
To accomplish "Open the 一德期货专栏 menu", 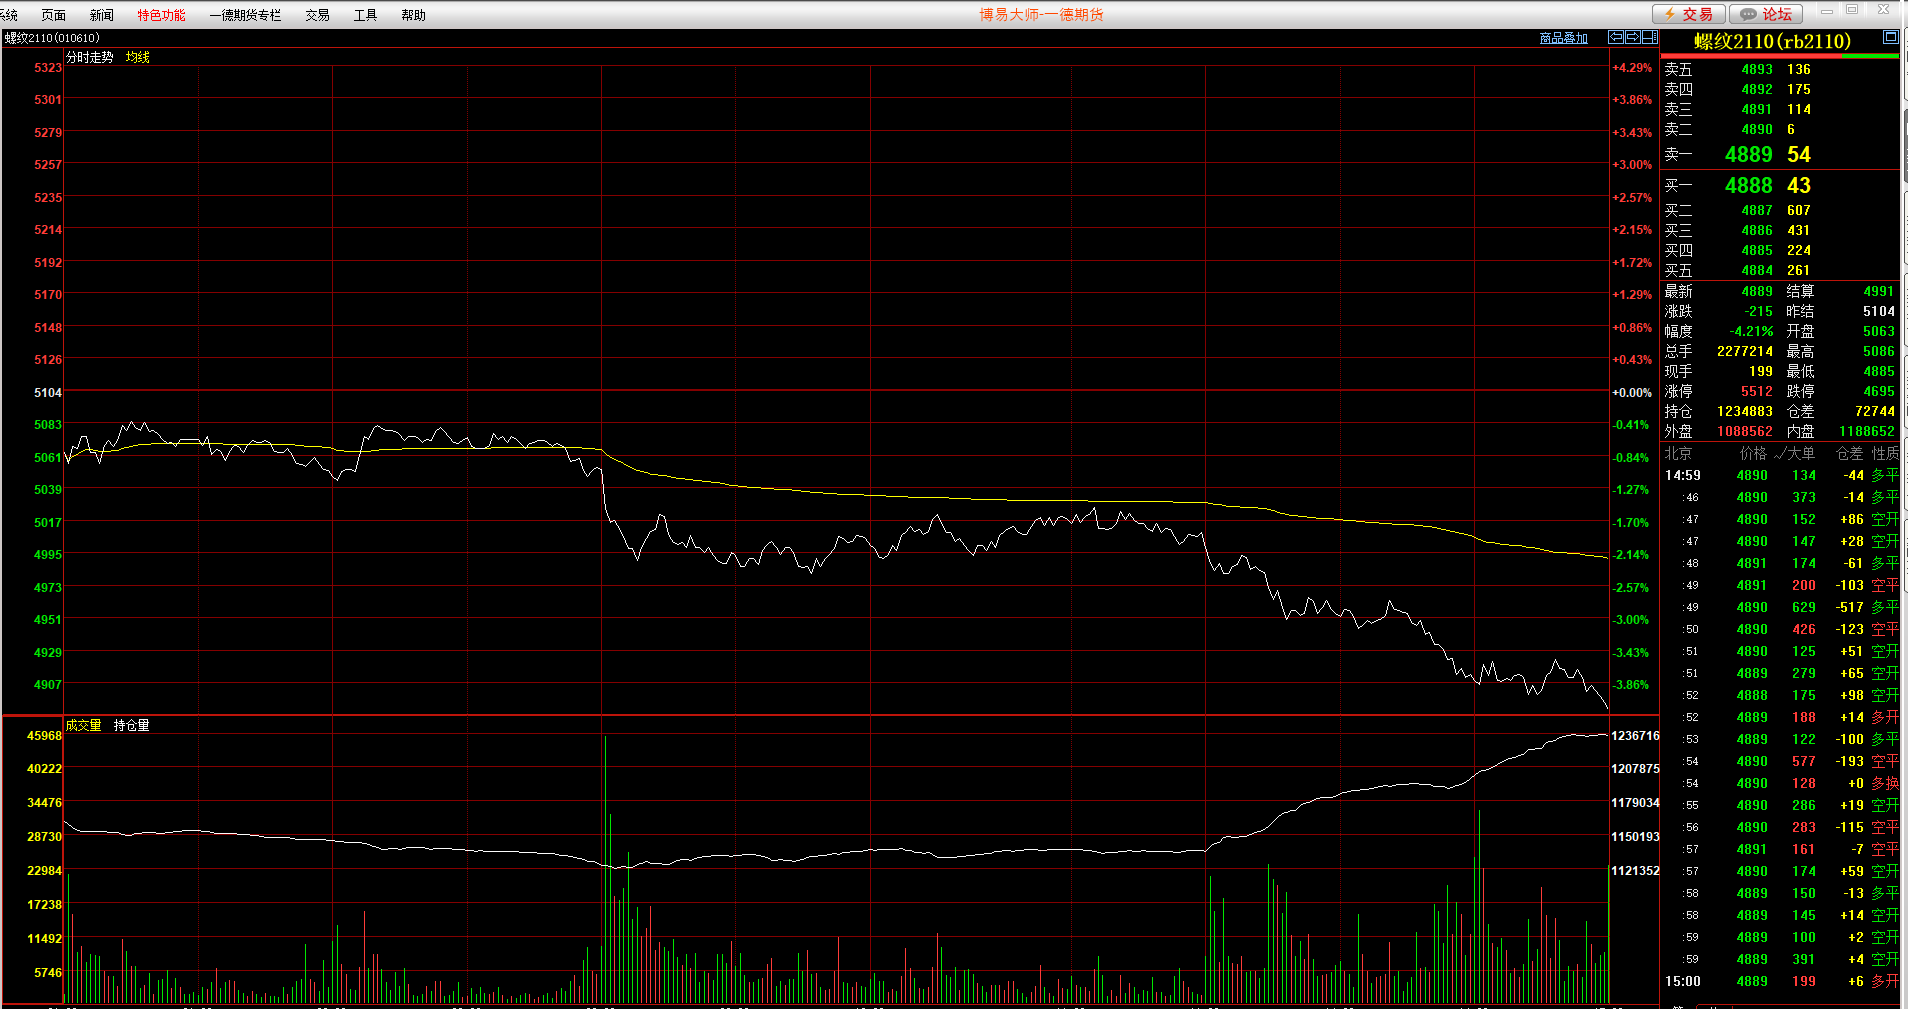I will (x=245, y=15).
